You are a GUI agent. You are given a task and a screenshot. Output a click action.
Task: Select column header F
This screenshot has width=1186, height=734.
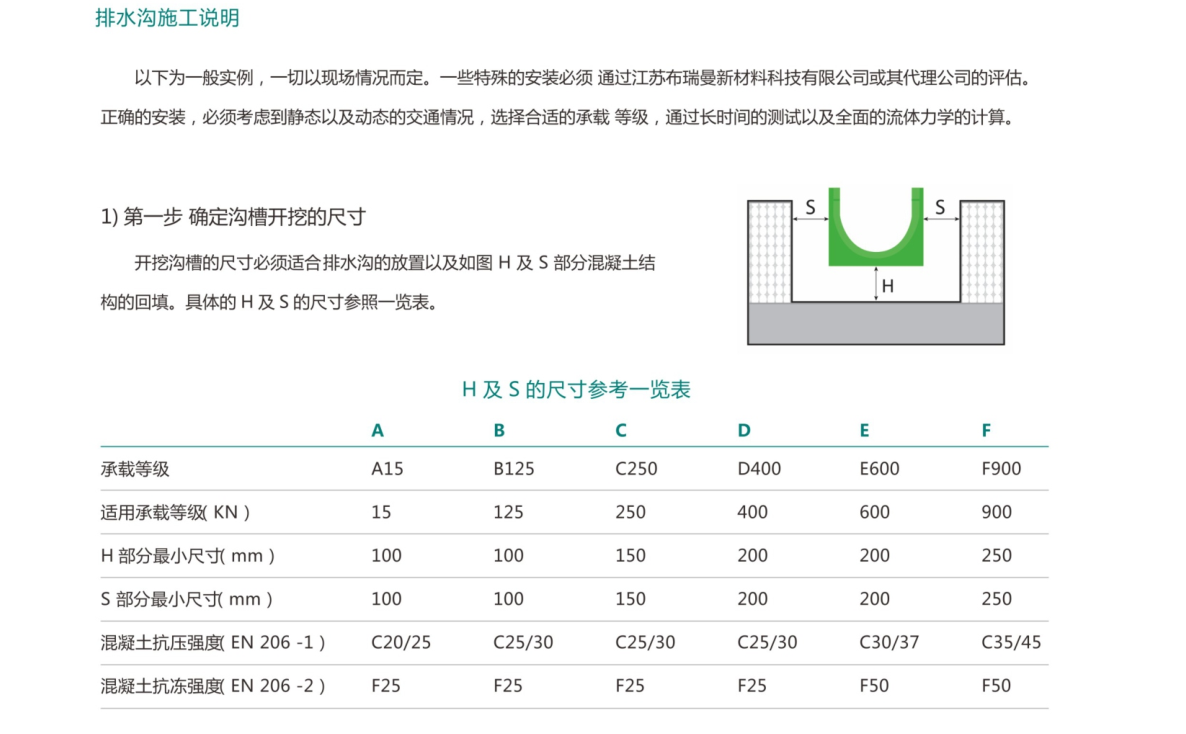986,431
